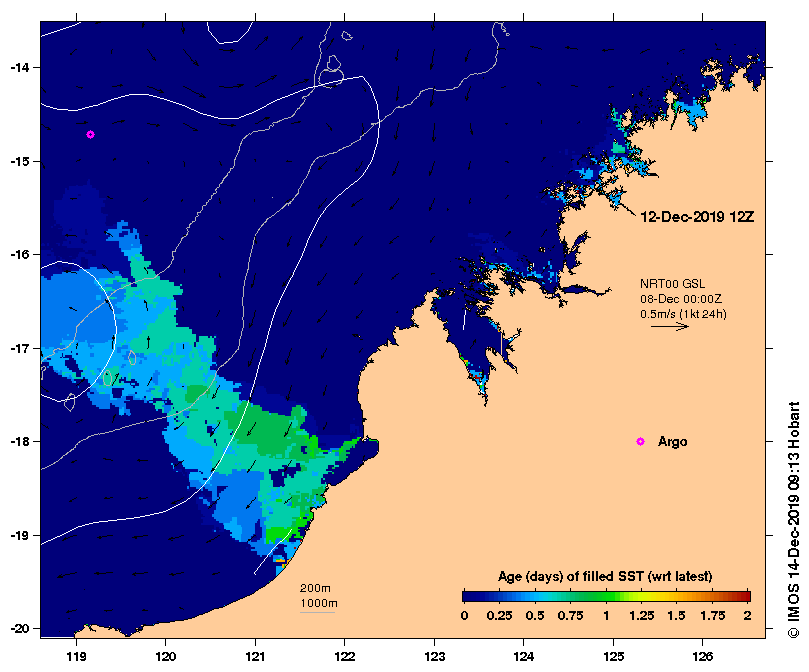Click the 0.5m/s (1kt 24h) velocity scale text

pyautogui.click(x=683, y=314)
